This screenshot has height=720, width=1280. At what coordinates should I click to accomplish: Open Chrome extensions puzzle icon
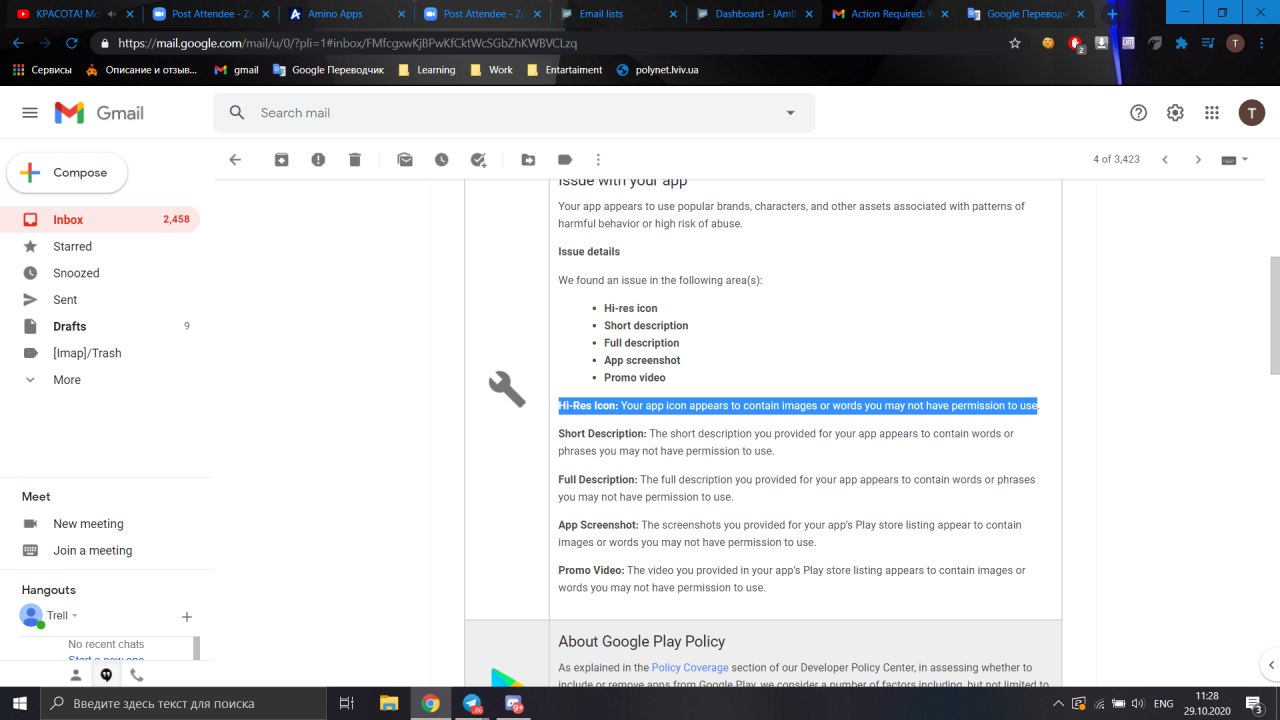tap(1181, 43)
